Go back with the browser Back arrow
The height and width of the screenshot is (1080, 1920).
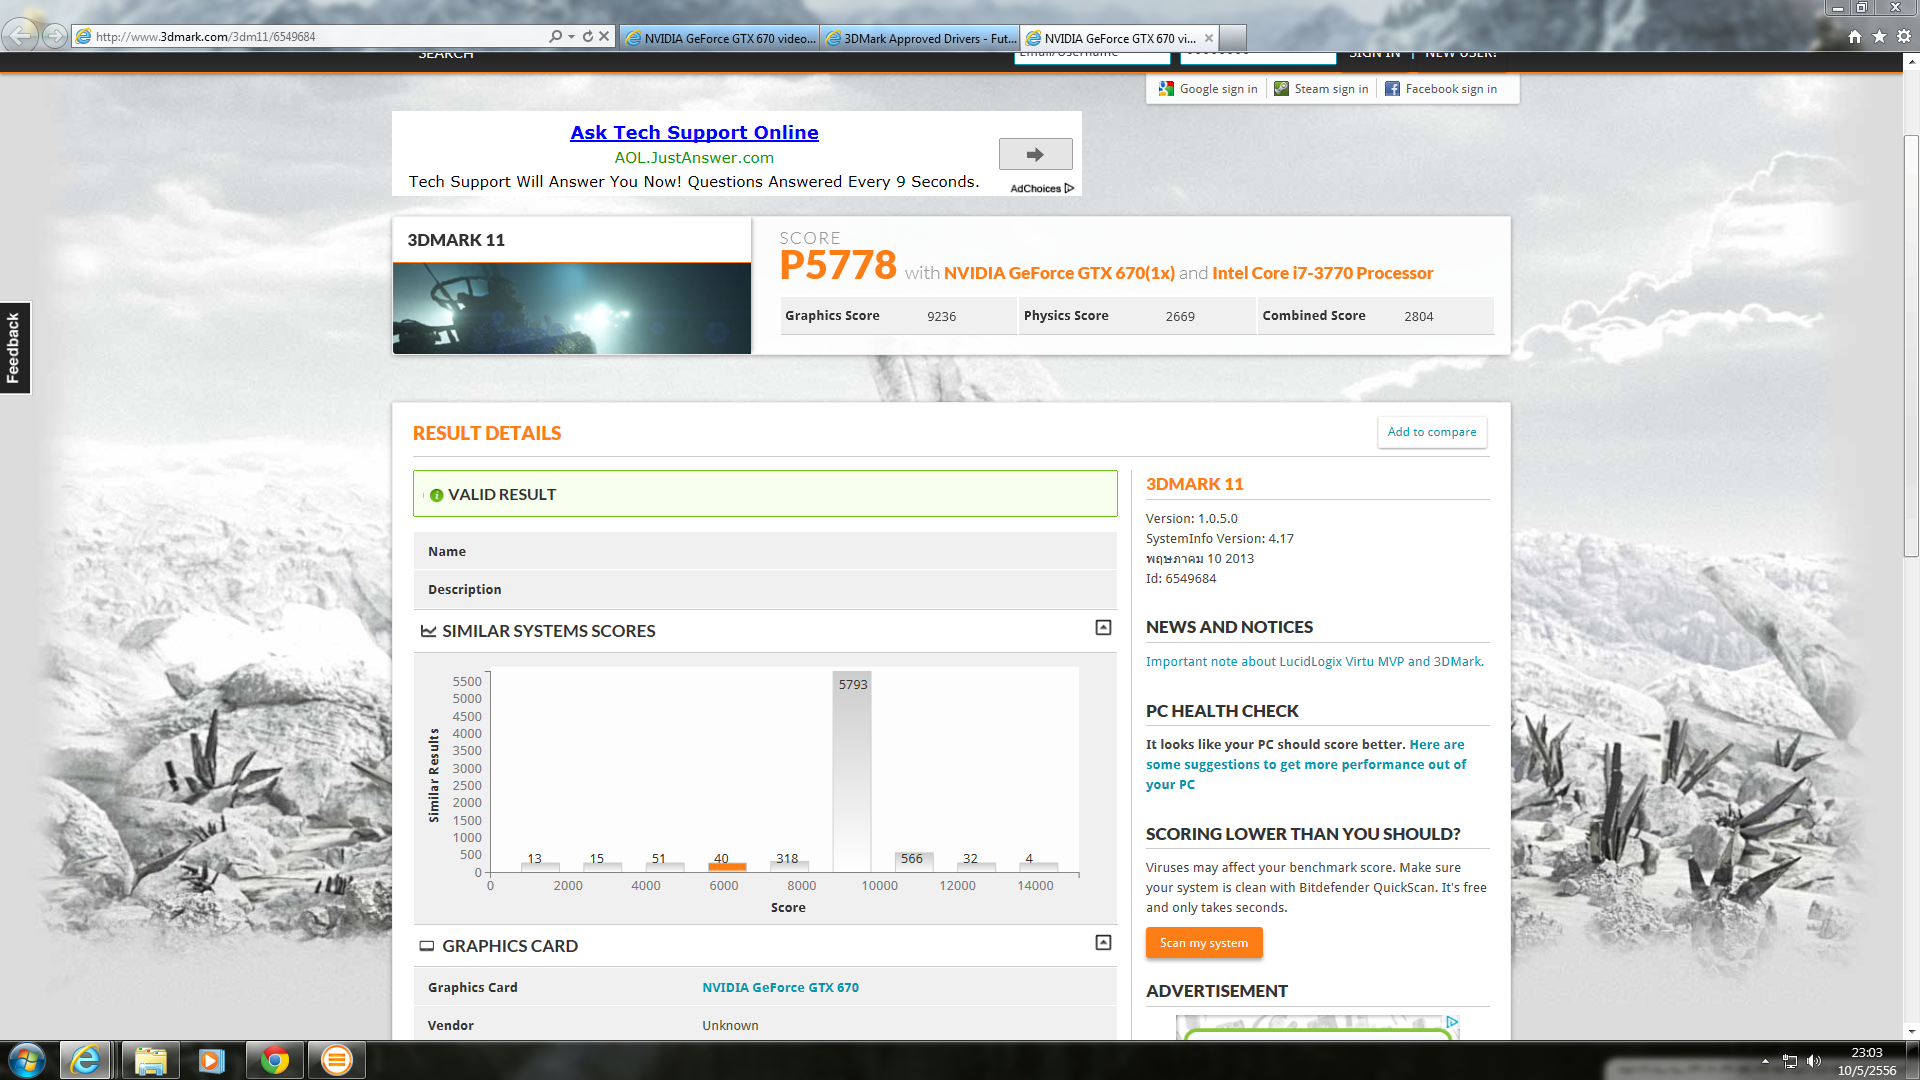click(20, 36)
